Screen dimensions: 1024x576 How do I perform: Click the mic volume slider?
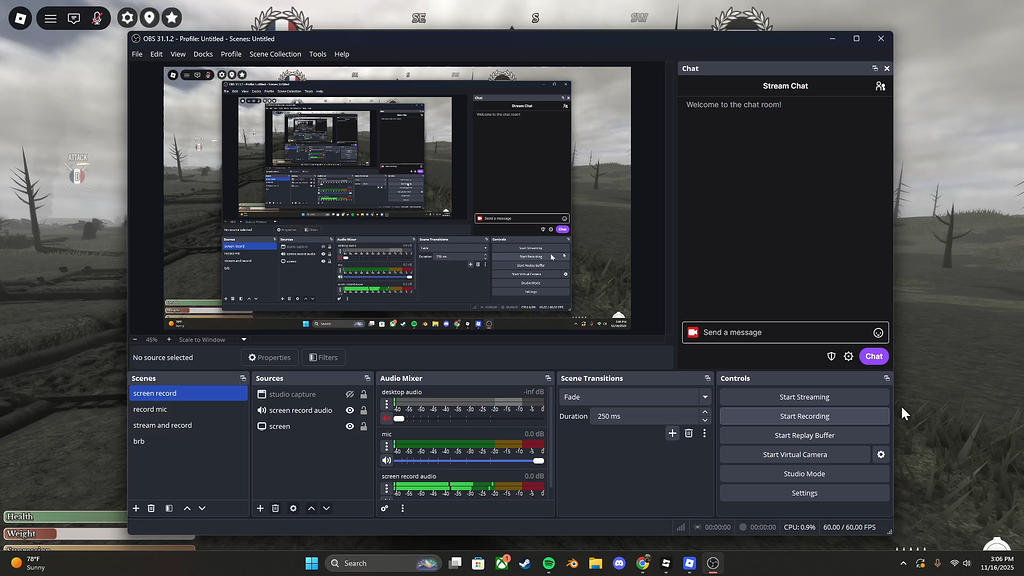[468, 461]
